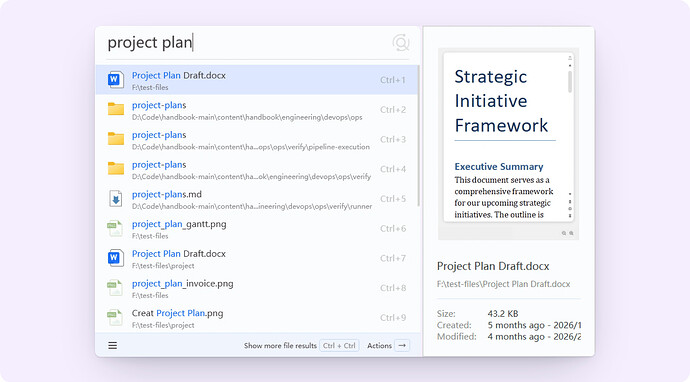Click the Ctrl+8 shortcut hint
This screenshot has height=382, width=690.
[x=393, y=288]
